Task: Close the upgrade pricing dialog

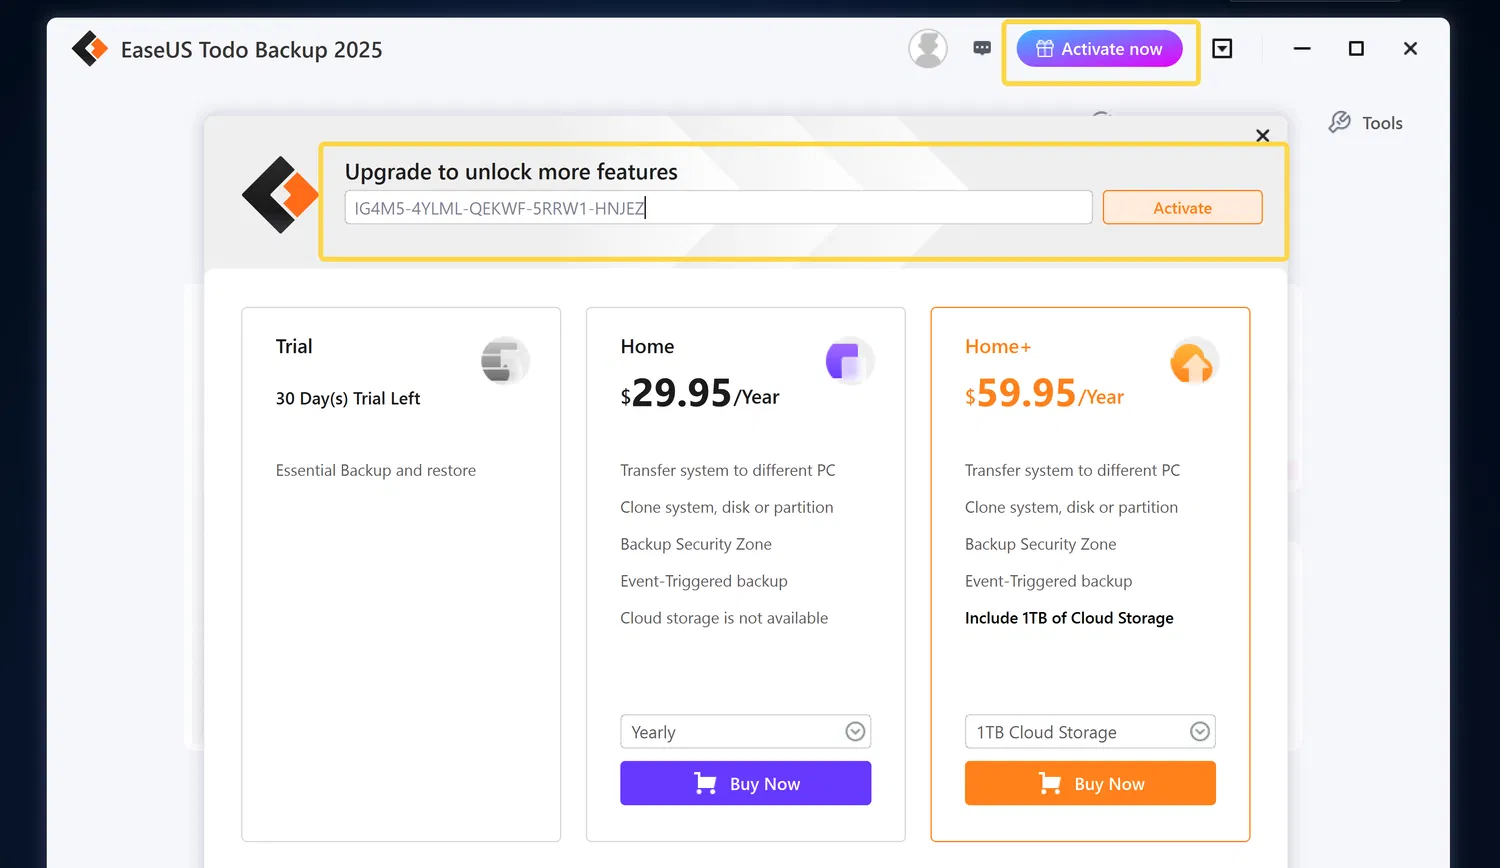Action: [1262, 135]
